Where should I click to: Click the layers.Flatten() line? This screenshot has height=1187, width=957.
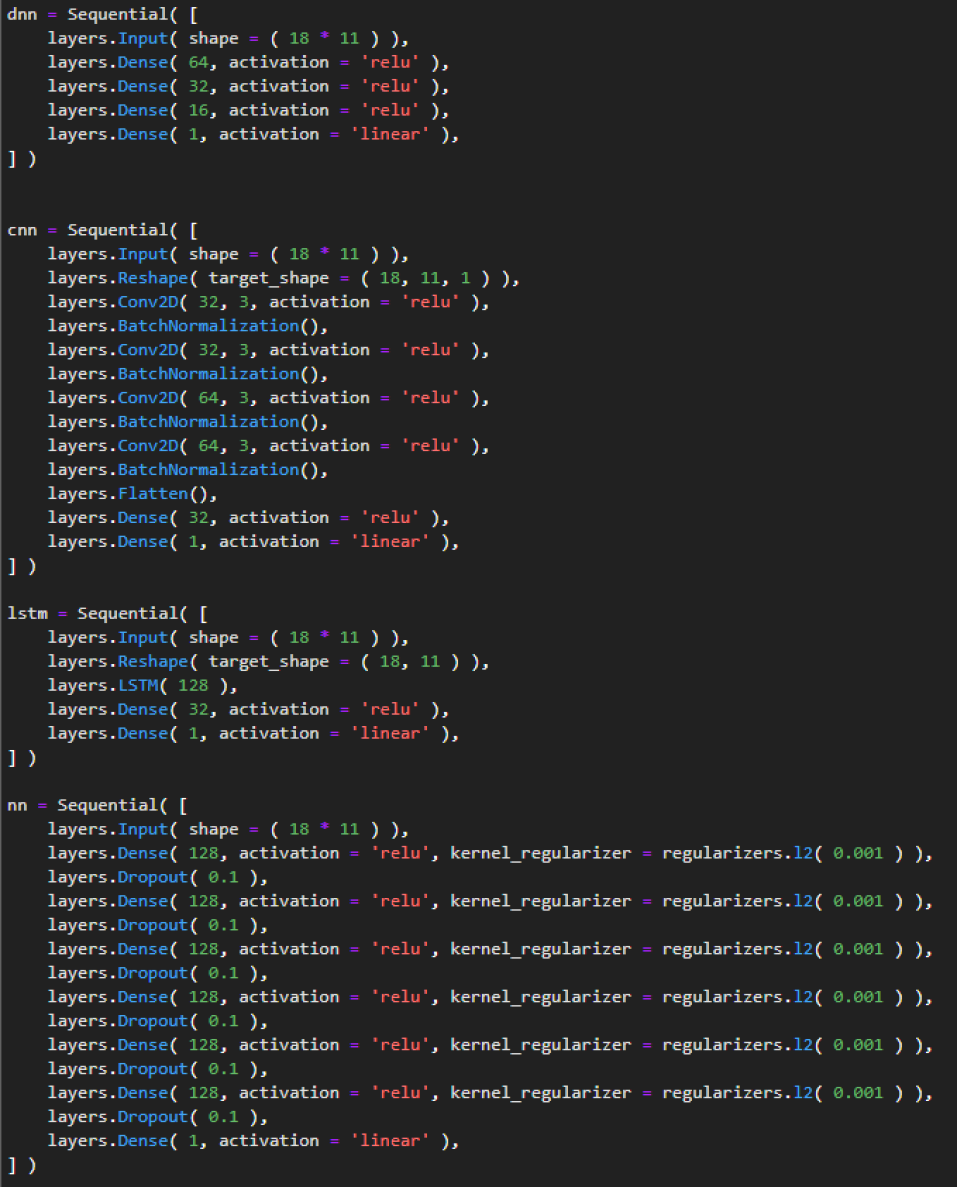click(x=132, y=494)
